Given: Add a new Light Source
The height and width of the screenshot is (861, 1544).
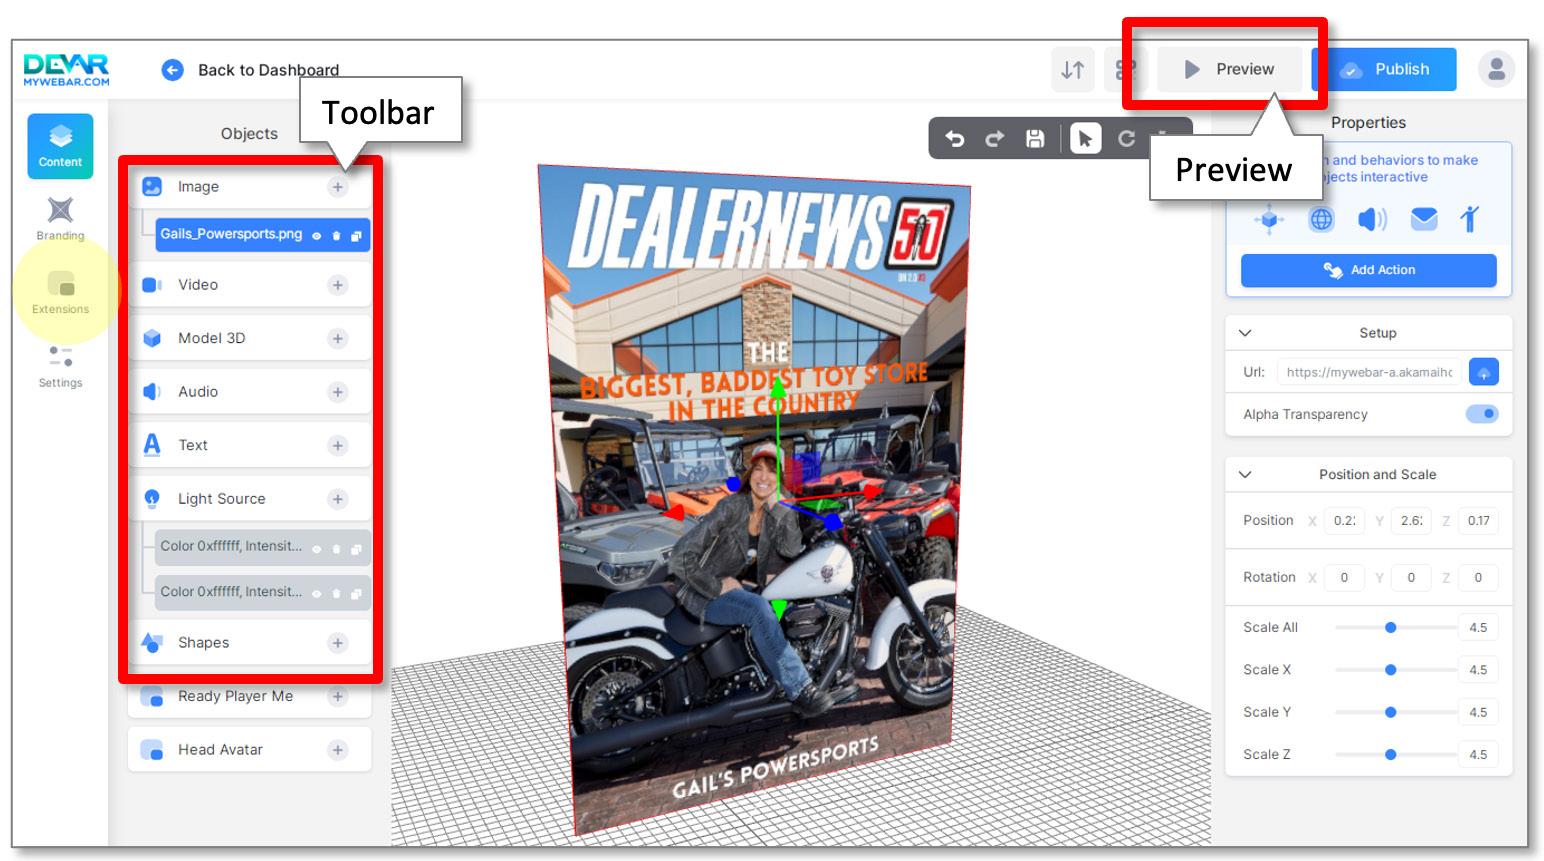Looking at the screenshot, I should click(338, 499).
